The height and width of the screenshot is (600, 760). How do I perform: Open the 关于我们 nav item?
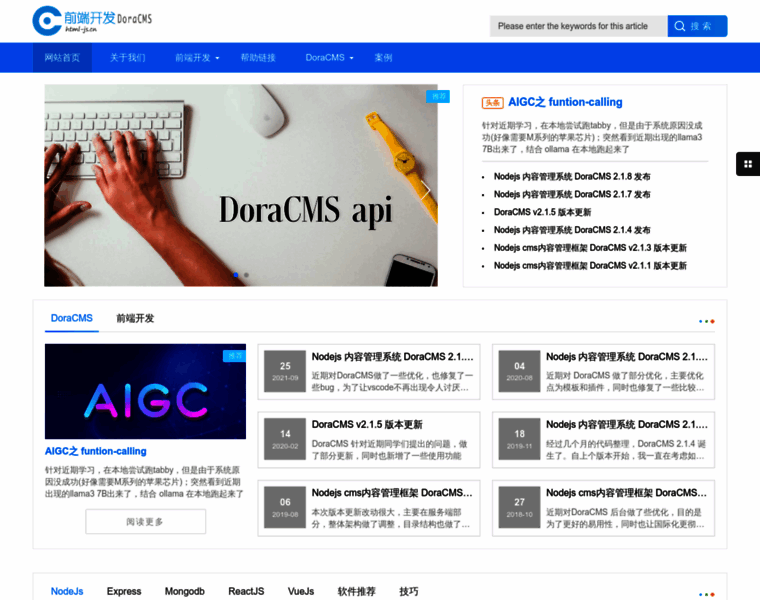(x=127, y=58)
